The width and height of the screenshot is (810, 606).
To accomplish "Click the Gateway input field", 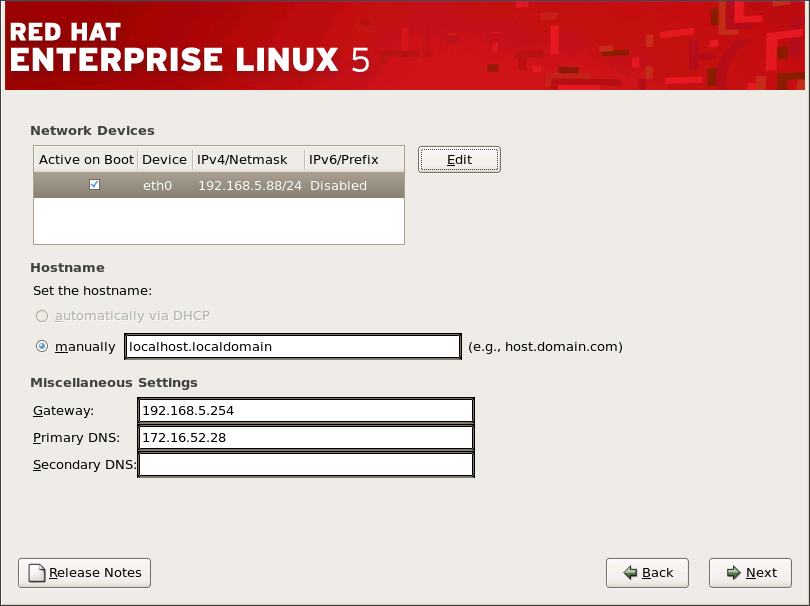I will [305, 410].
